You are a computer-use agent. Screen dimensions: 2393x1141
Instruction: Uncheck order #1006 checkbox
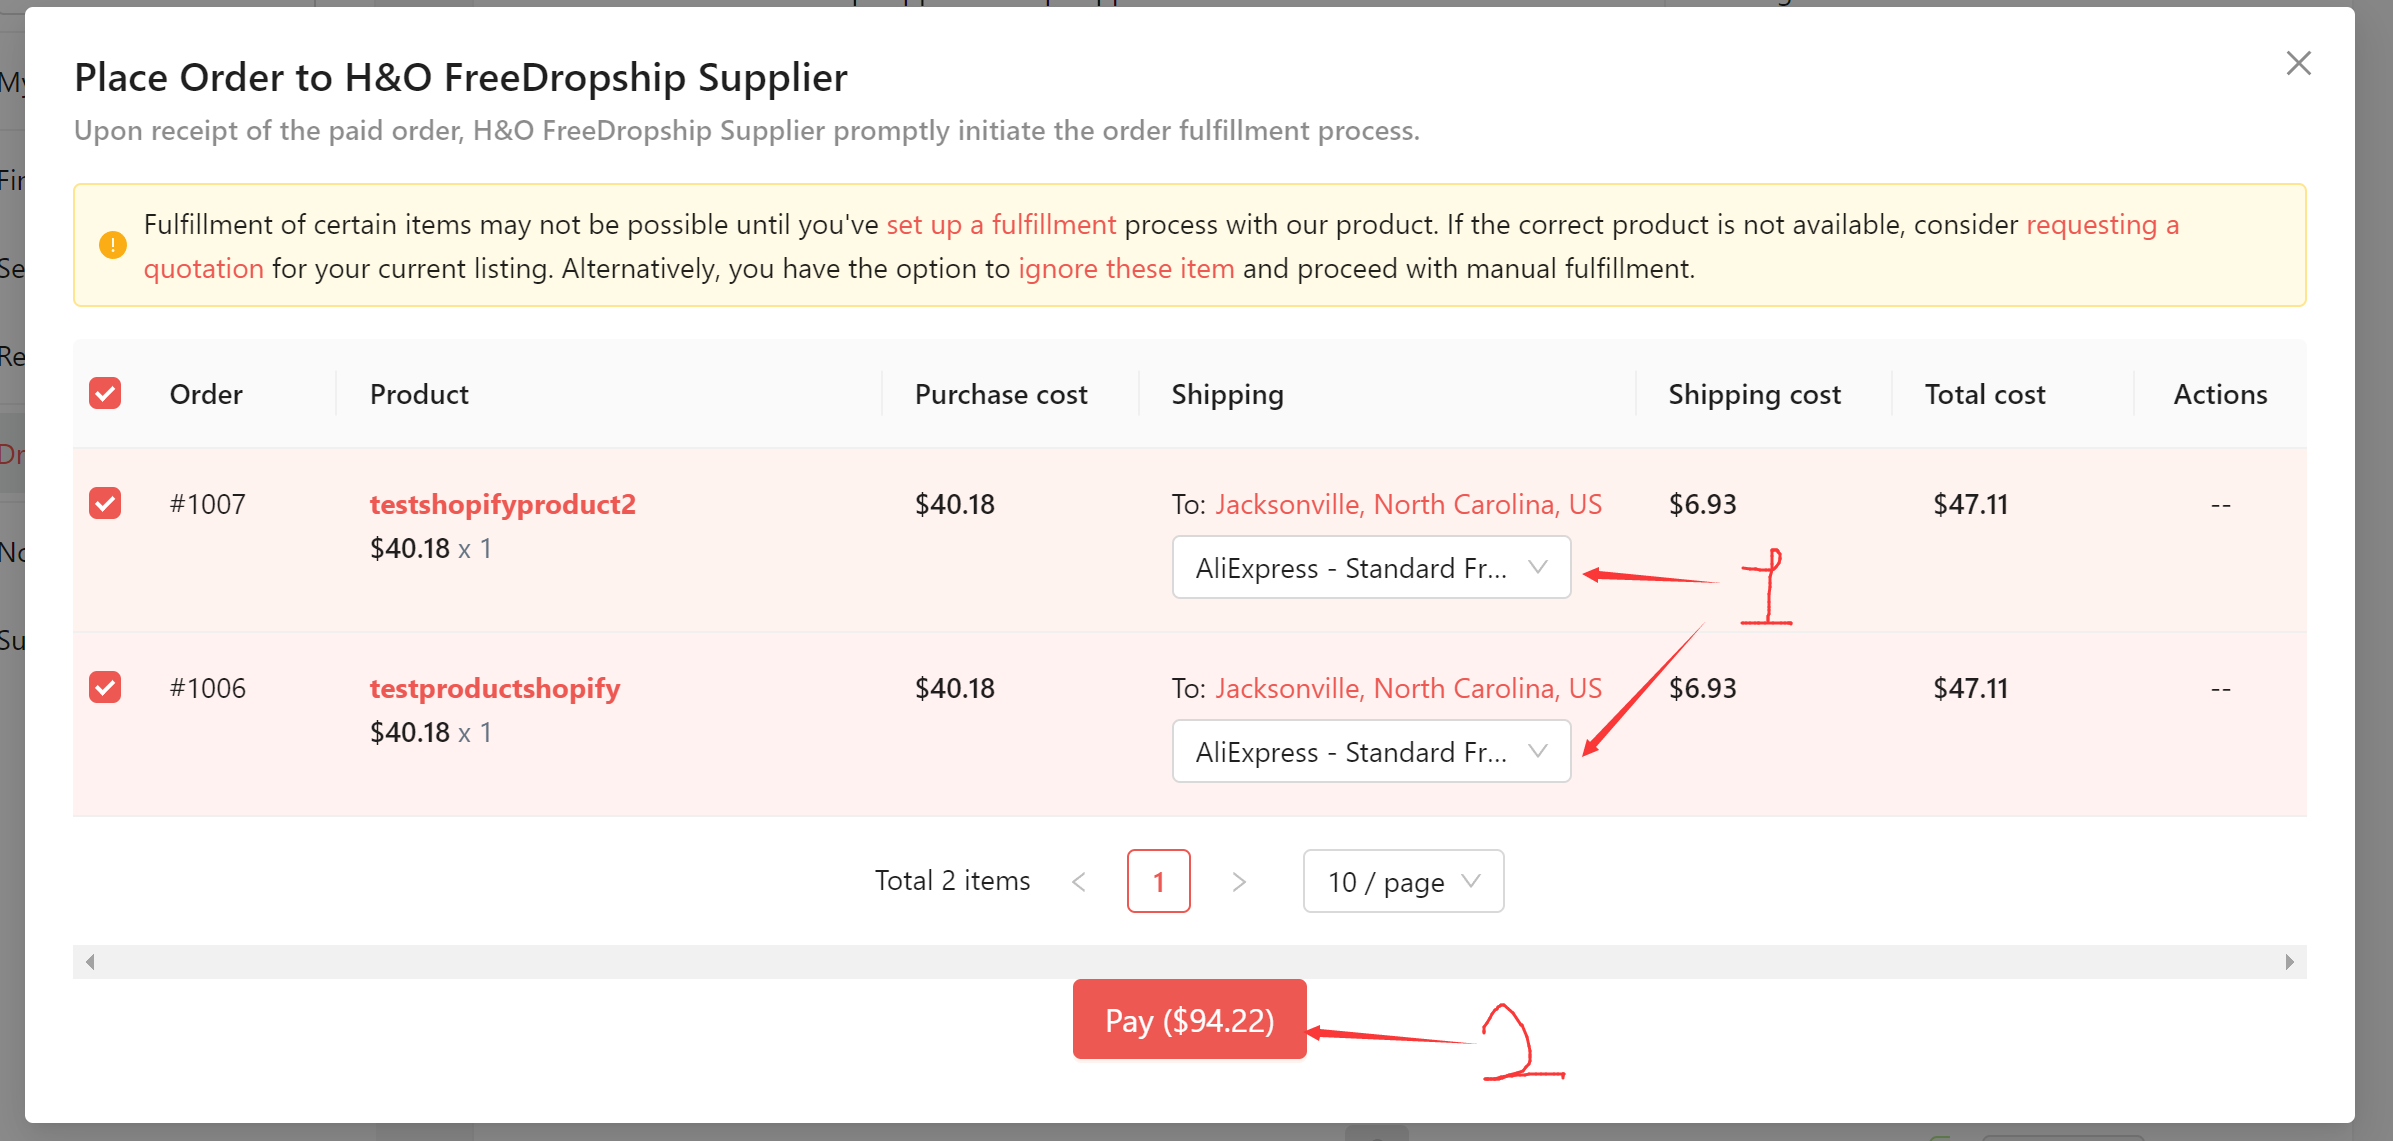click(105, 687)
